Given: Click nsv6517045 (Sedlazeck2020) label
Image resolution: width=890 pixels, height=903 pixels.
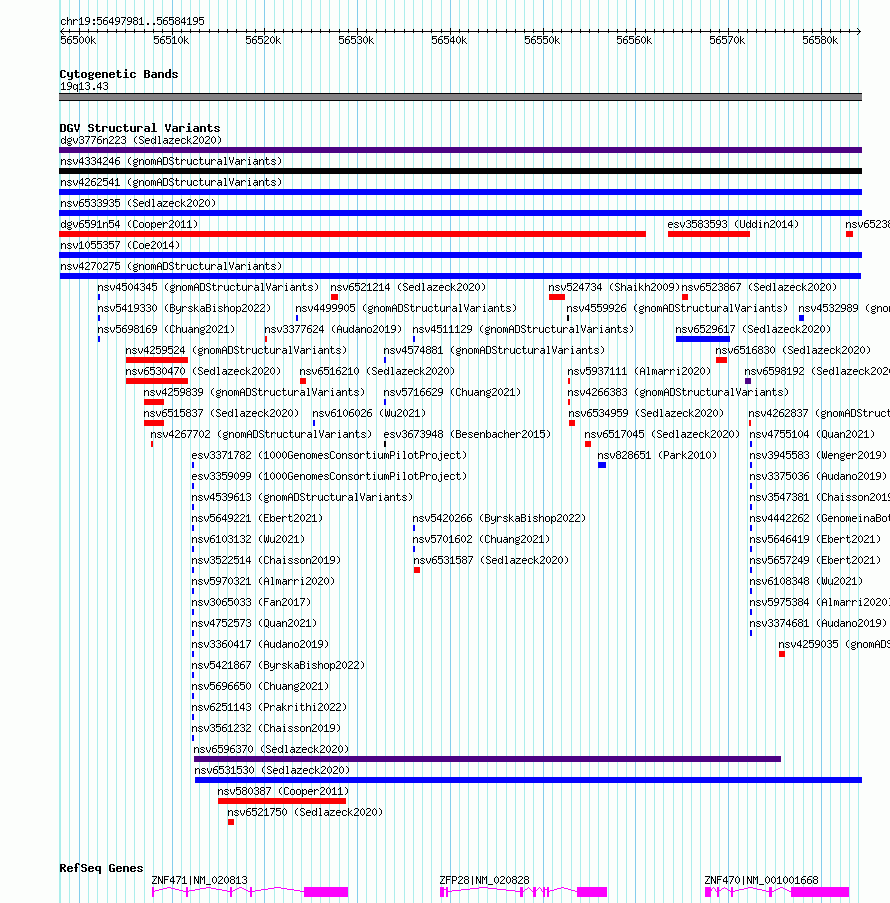Looking at the screenshot, I should tap(662, 435).
